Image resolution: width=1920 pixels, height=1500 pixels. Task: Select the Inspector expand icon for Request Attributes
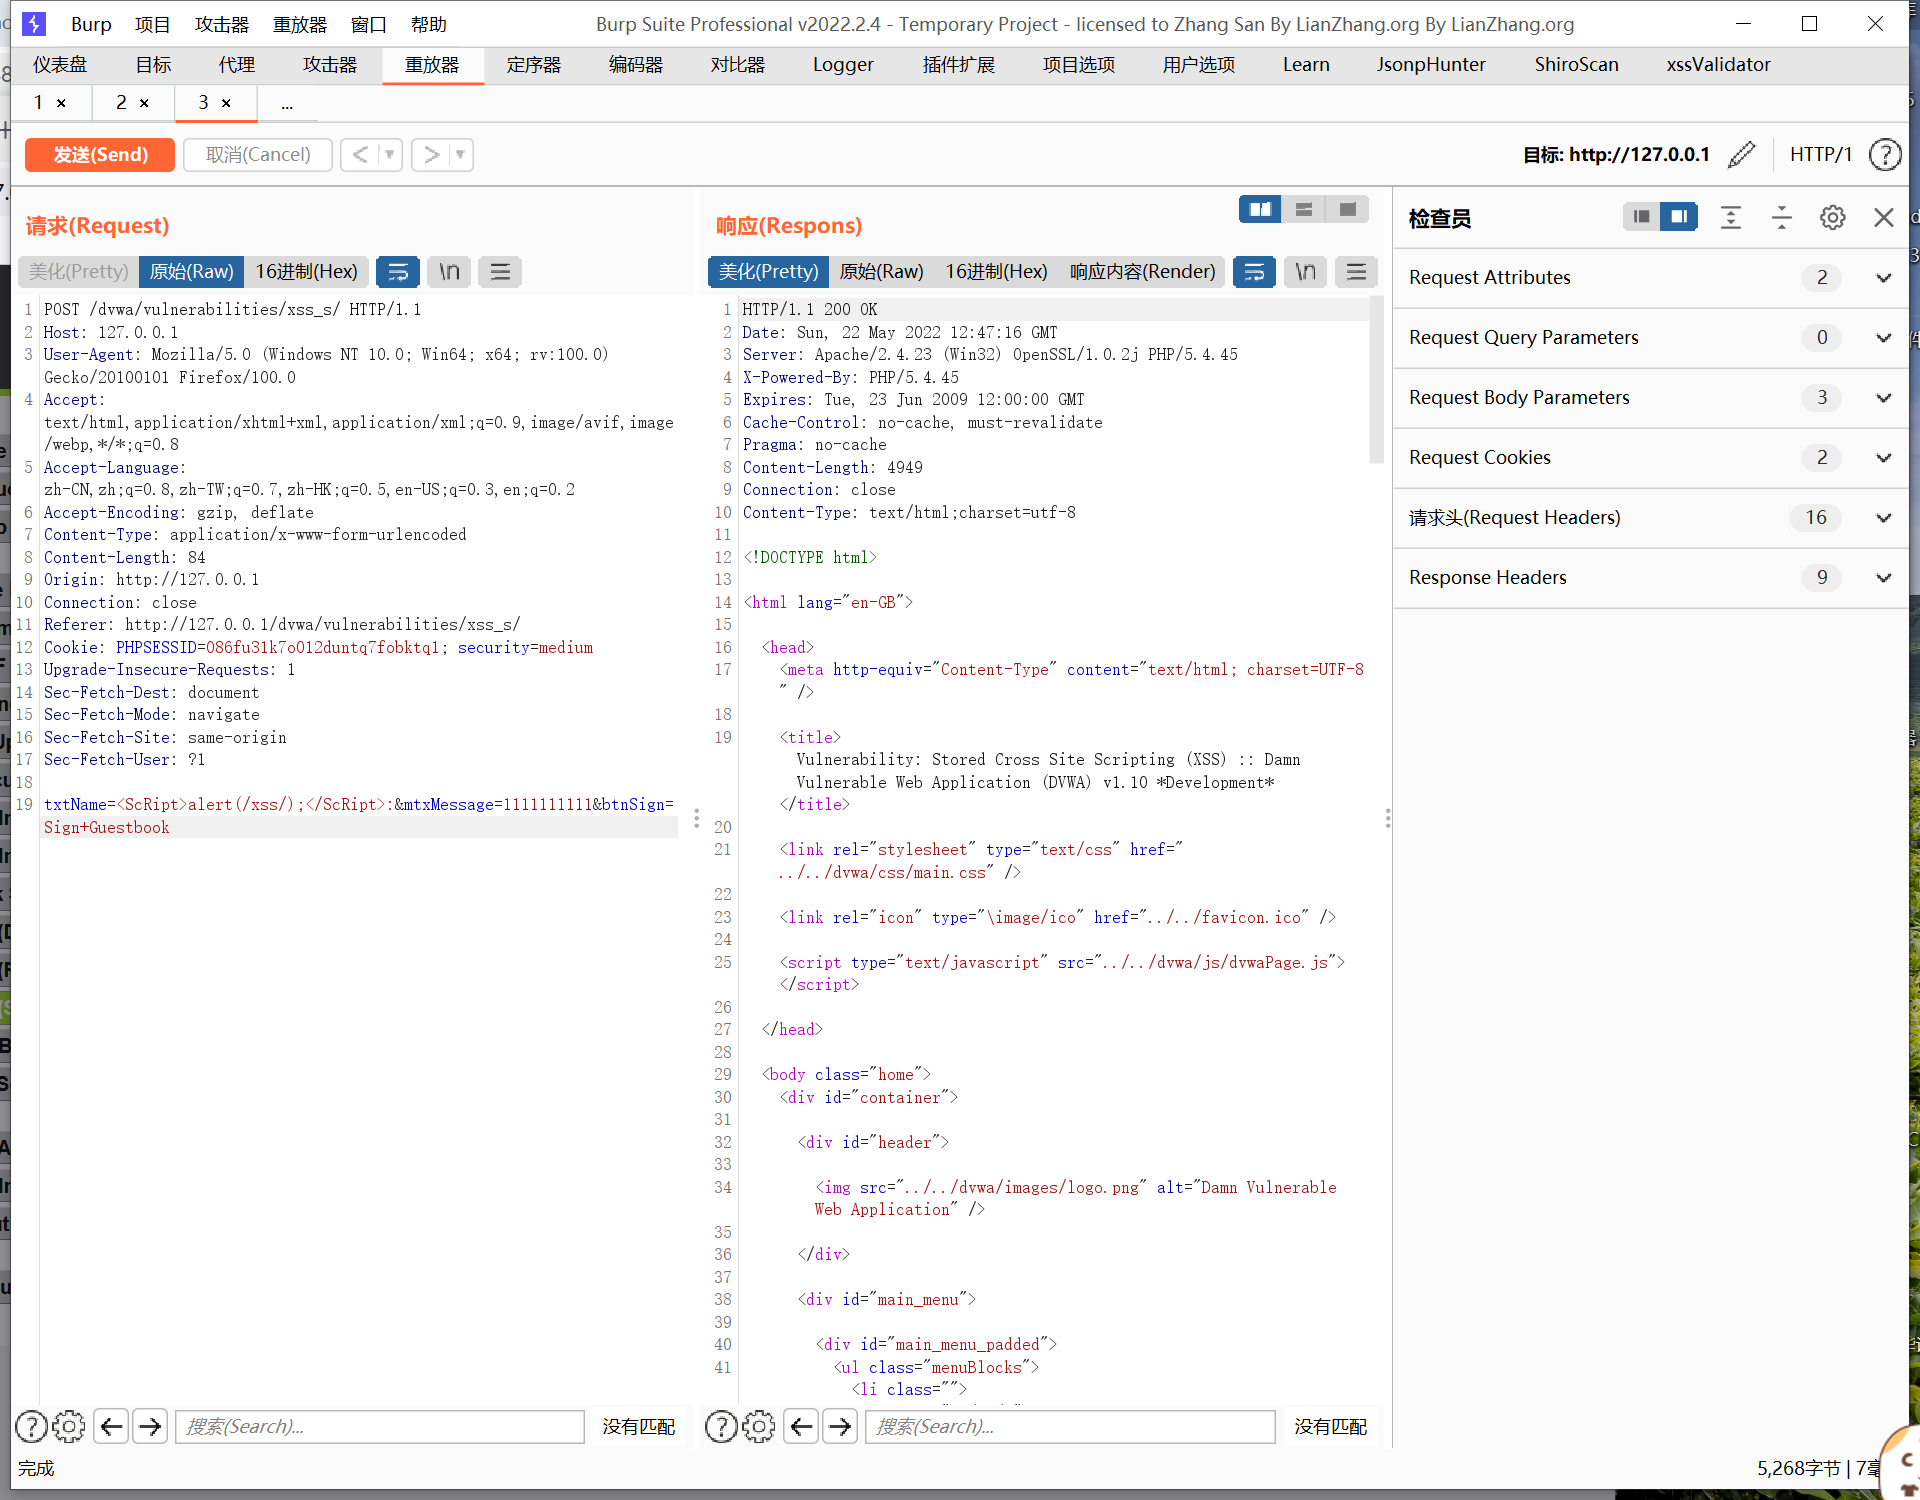[x=1886, y=278]
